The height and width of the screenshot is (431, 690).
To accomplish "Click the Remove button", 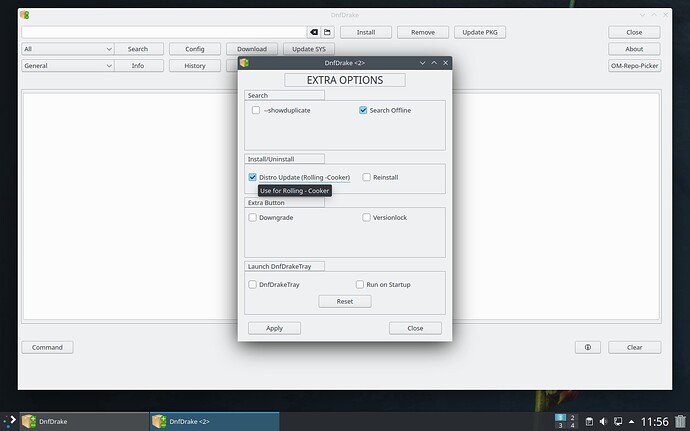I will click(423, 32).
